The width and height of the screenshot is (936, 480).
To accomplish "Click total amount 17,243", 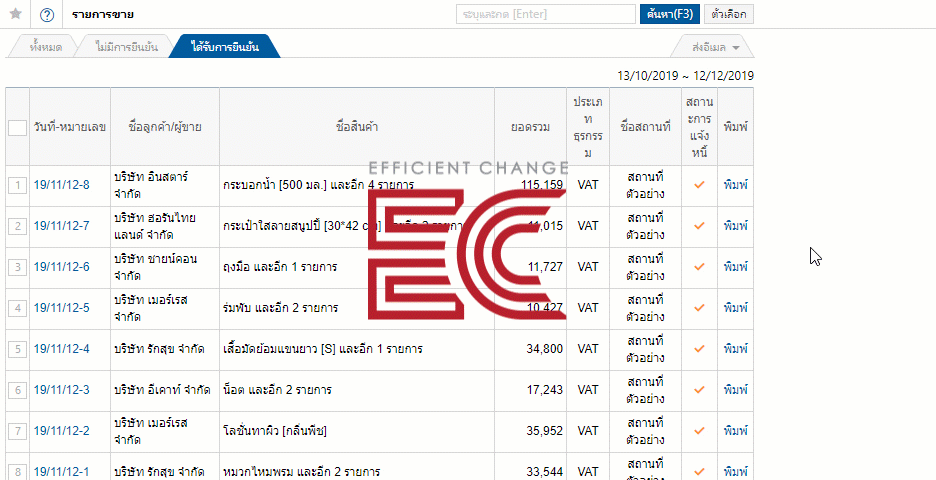I will [544, 390].
